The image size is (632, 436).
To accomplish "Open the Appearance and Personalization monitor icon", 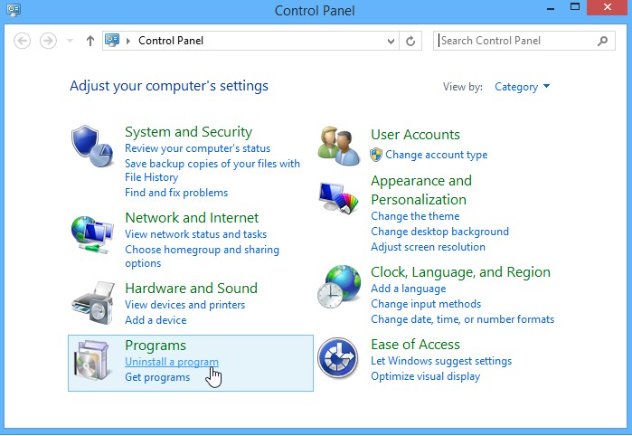I will tap(339, 197).
